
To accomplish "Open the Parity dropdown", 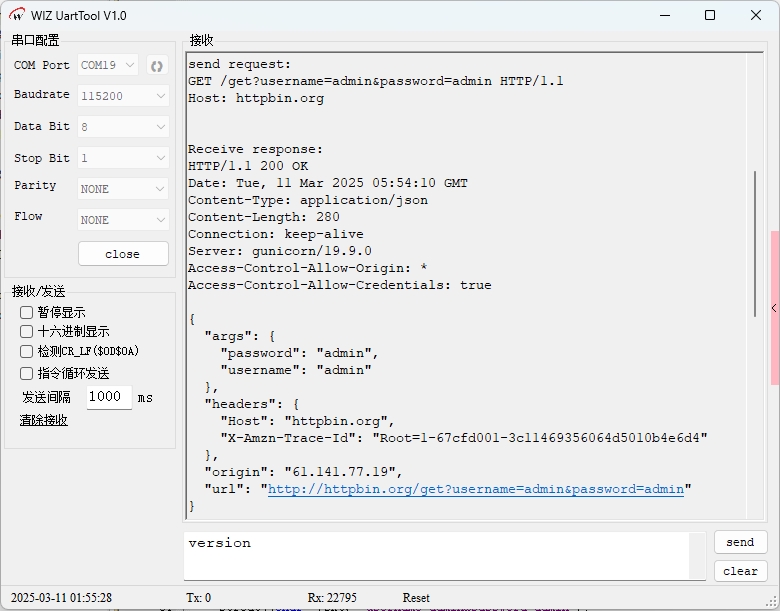I will pyautogui.click(x=123, y=189).
